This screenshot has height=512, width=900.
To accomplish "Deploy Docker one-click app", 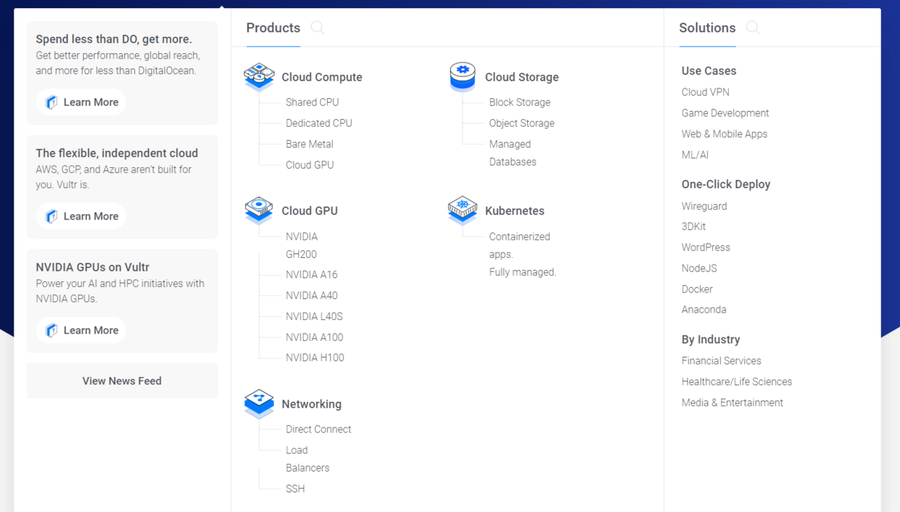I will 697,289.
